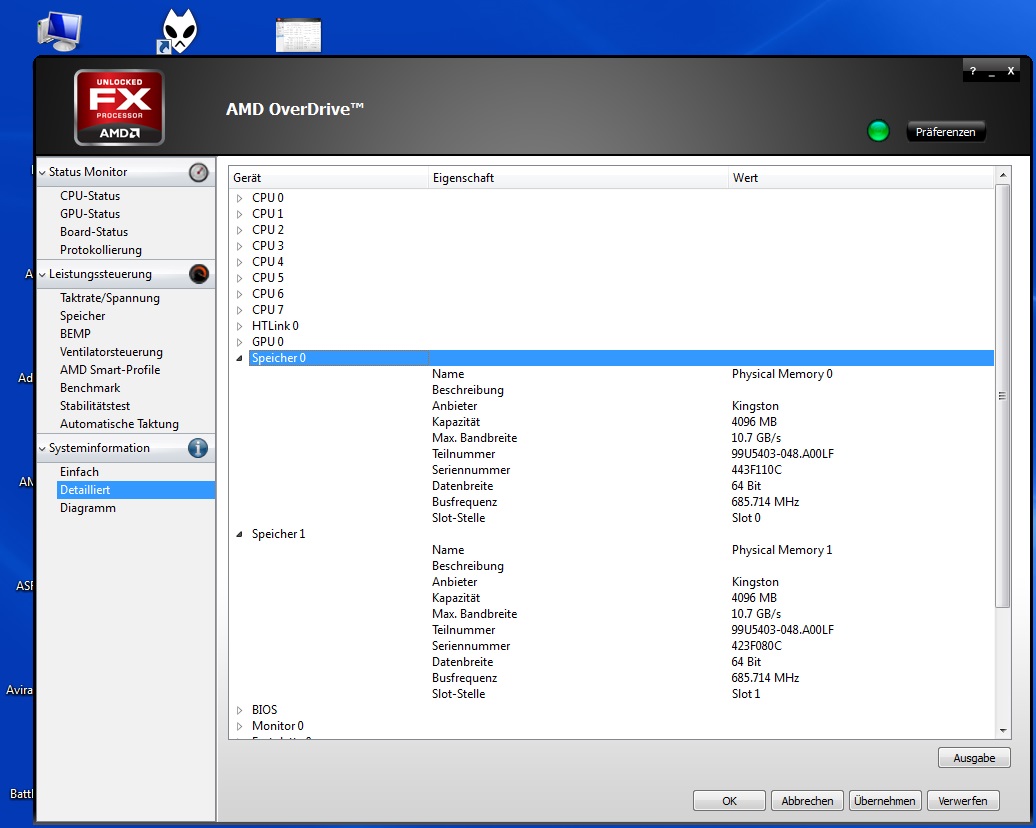This screenshot has width=1036, height=828.
Task: Open the Computer desktop icon
Action: coord(59,31)
